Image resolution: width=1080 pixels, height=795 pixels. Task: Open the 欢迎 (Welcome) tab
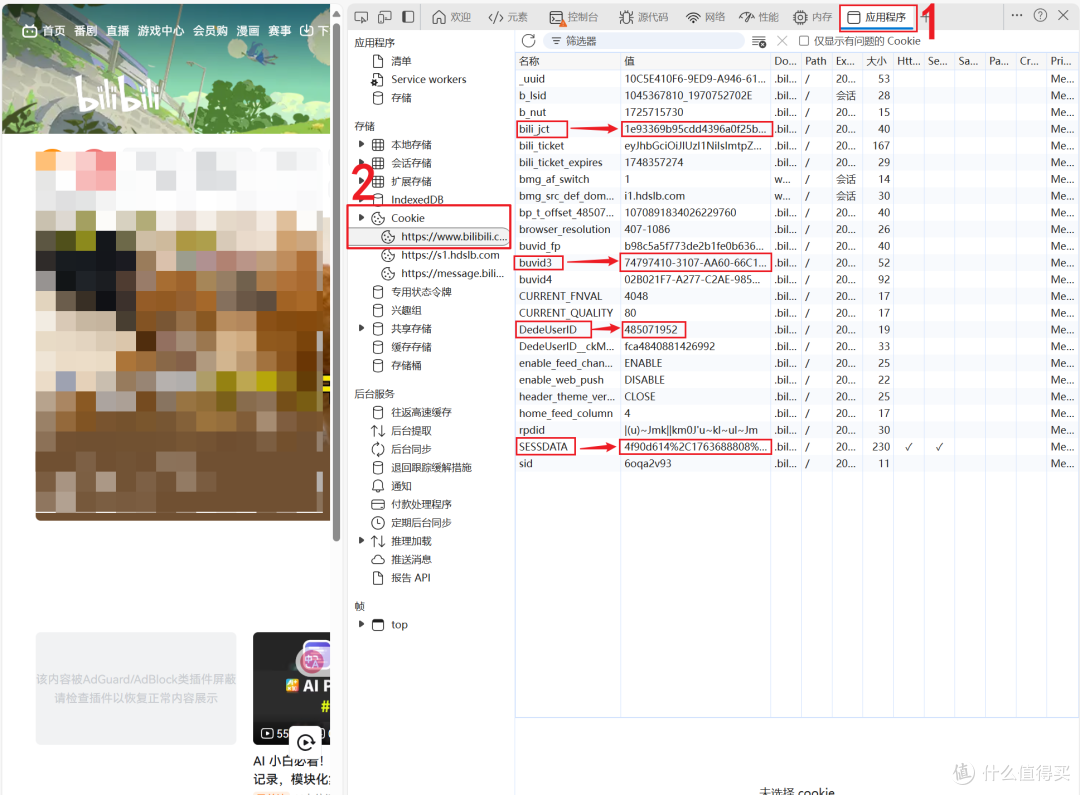(451, 17)
